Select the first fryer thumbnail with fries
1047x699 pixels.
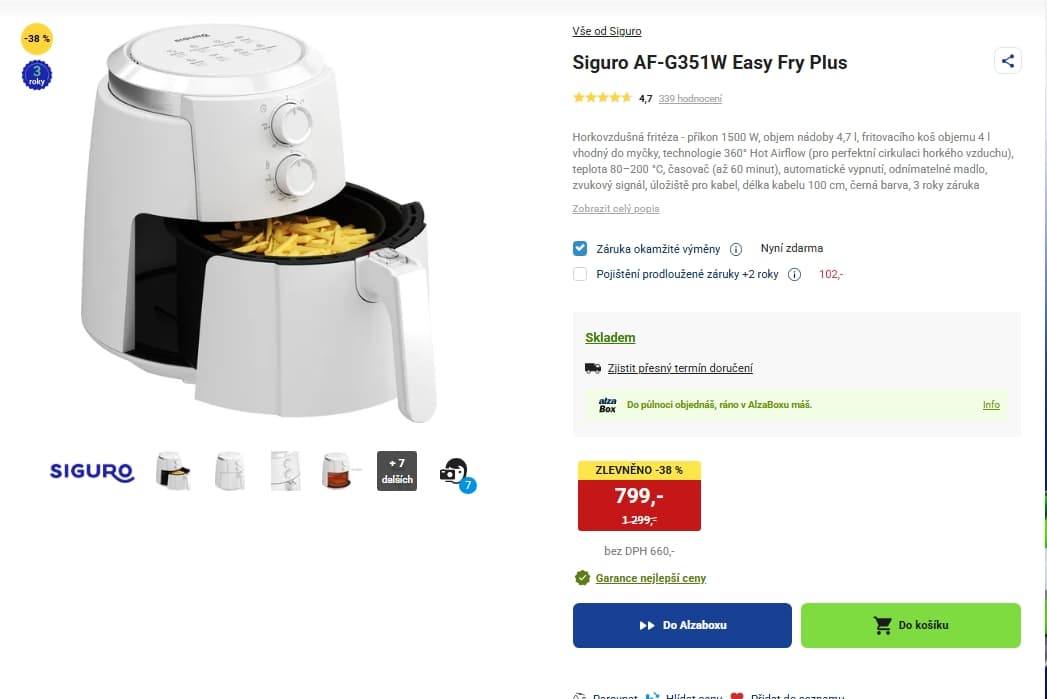click(173, 471)
